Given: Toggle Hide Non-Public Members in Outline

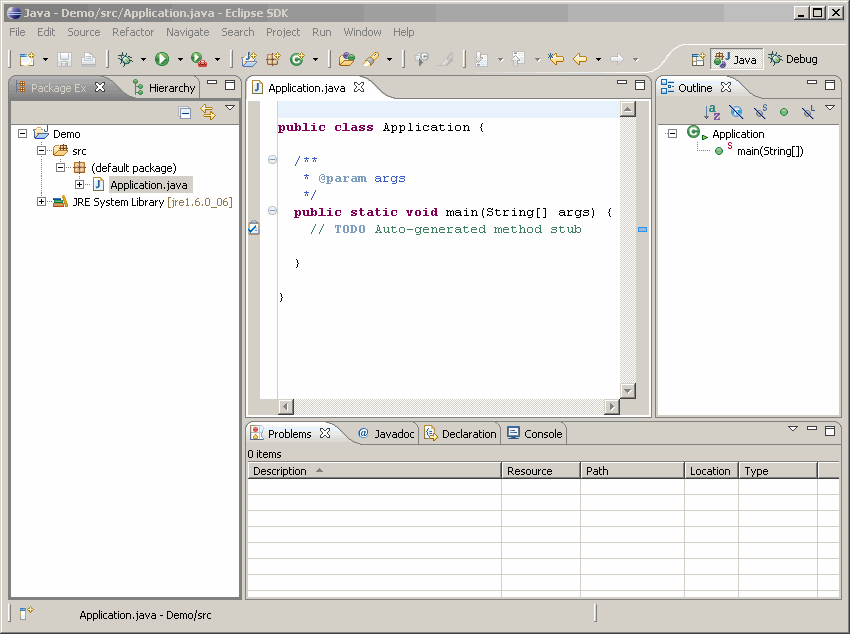Looking at the screenshot, I should pyautogui.click(x=784, y=113).
